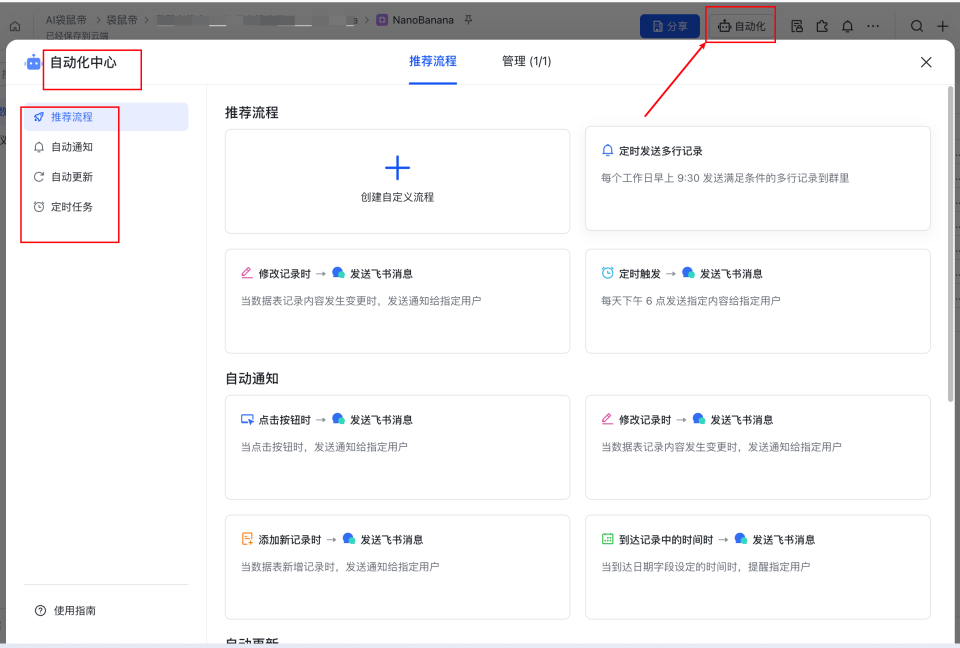Select the 定时发送多行记录 workflow card
The height and width of the screenshot is (648, 960).
tap(757, 181)
